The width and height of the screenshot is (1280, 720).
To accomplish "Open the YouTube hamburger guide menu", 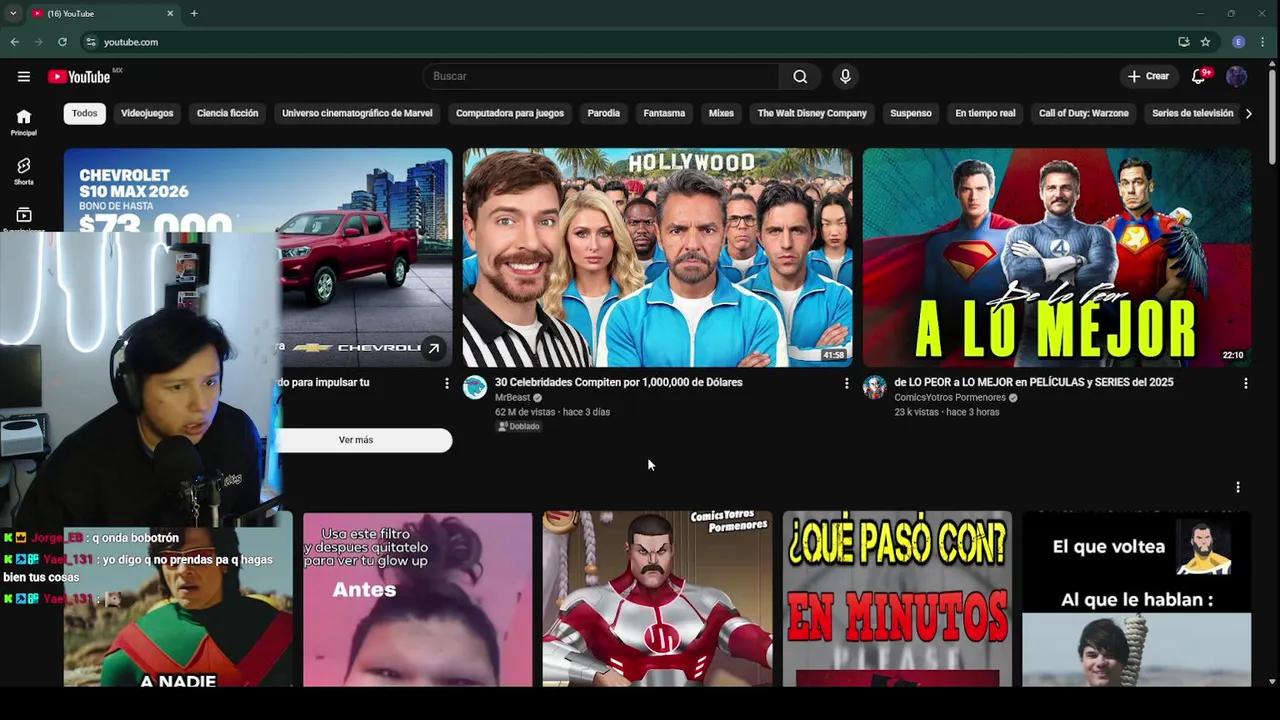I will pos(23,76).
